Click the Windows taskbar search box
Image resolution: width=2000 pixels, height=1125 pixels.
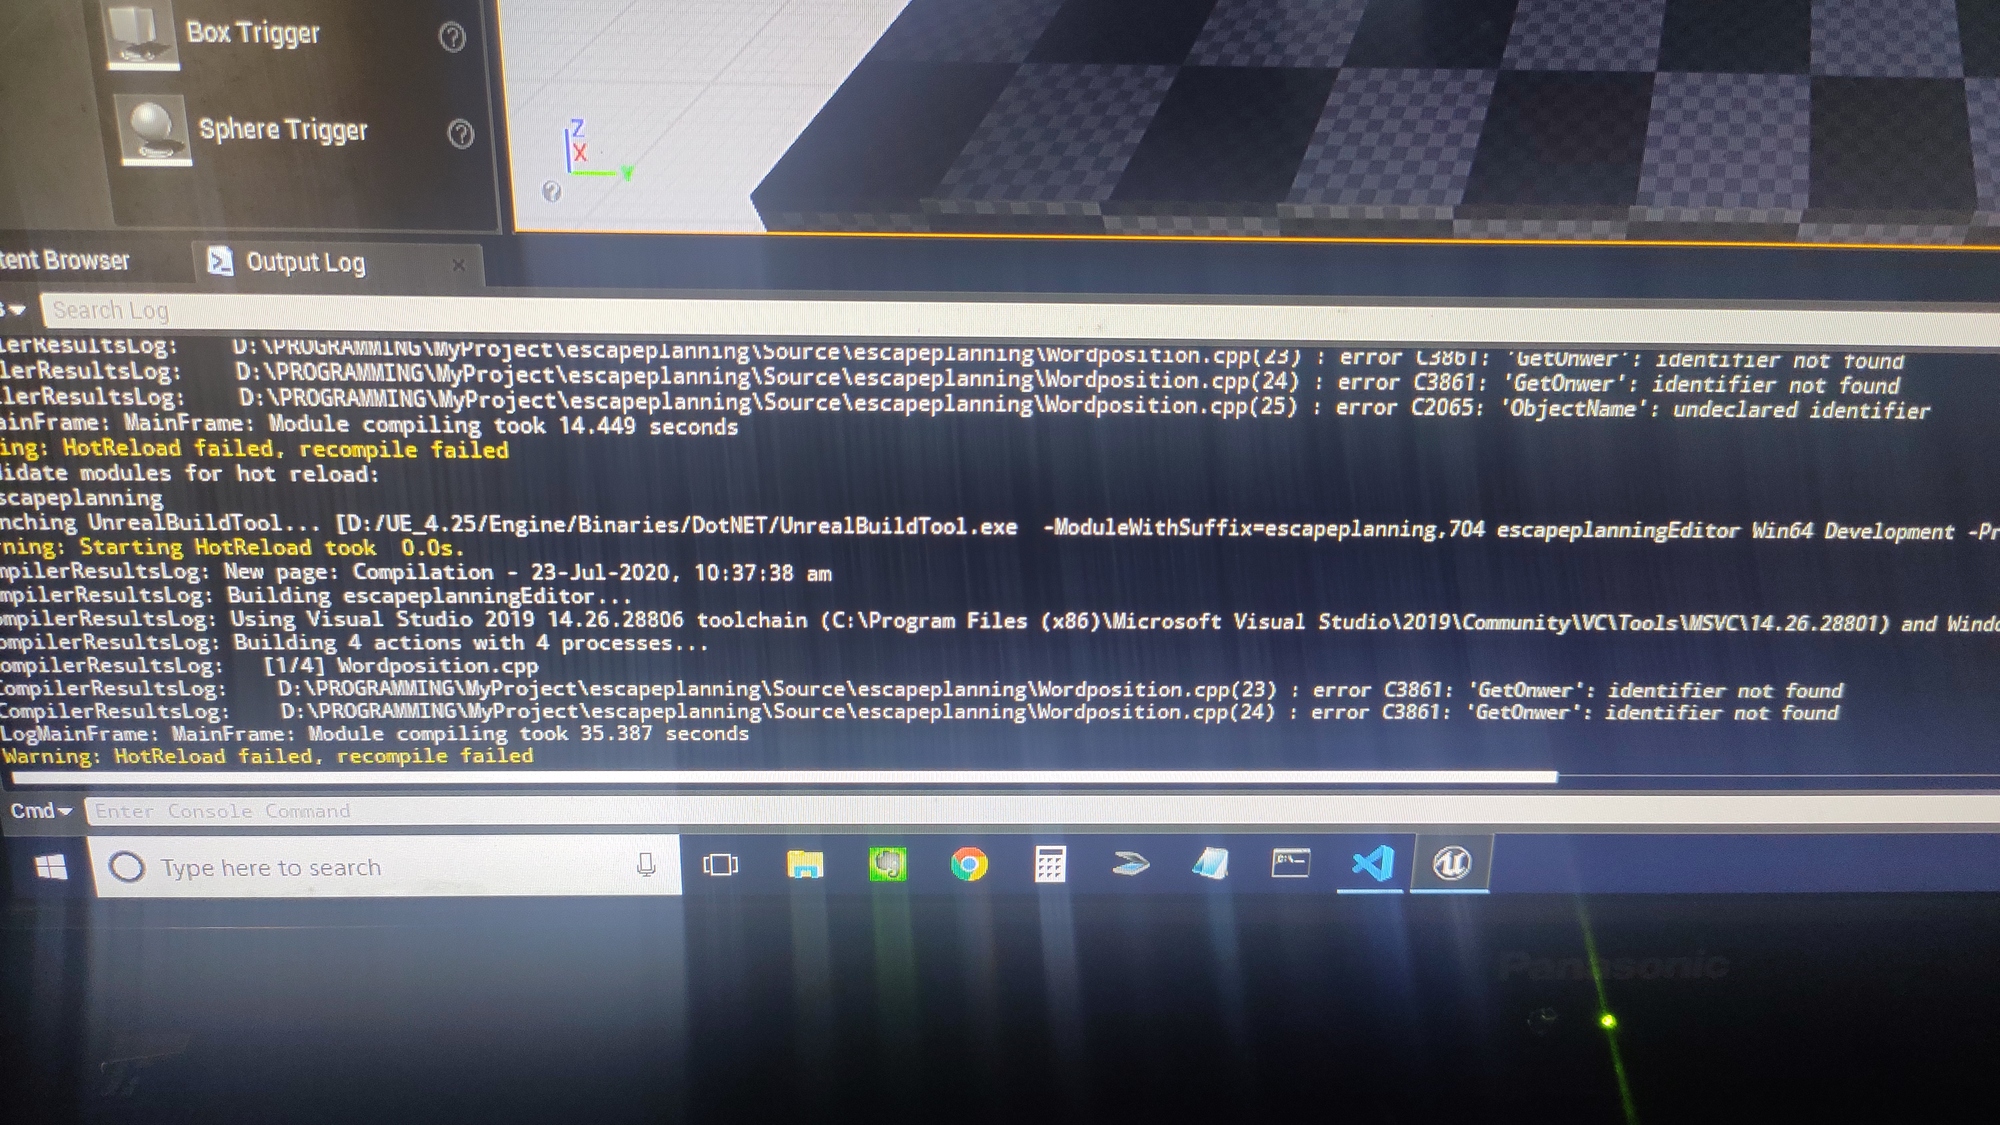pyautogui.click(x=387, y=866)
